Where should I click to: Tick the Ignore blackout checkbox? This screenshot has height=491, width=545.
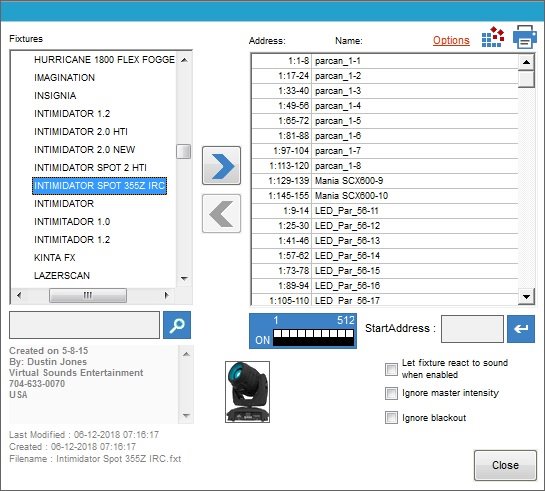[391, 417]
